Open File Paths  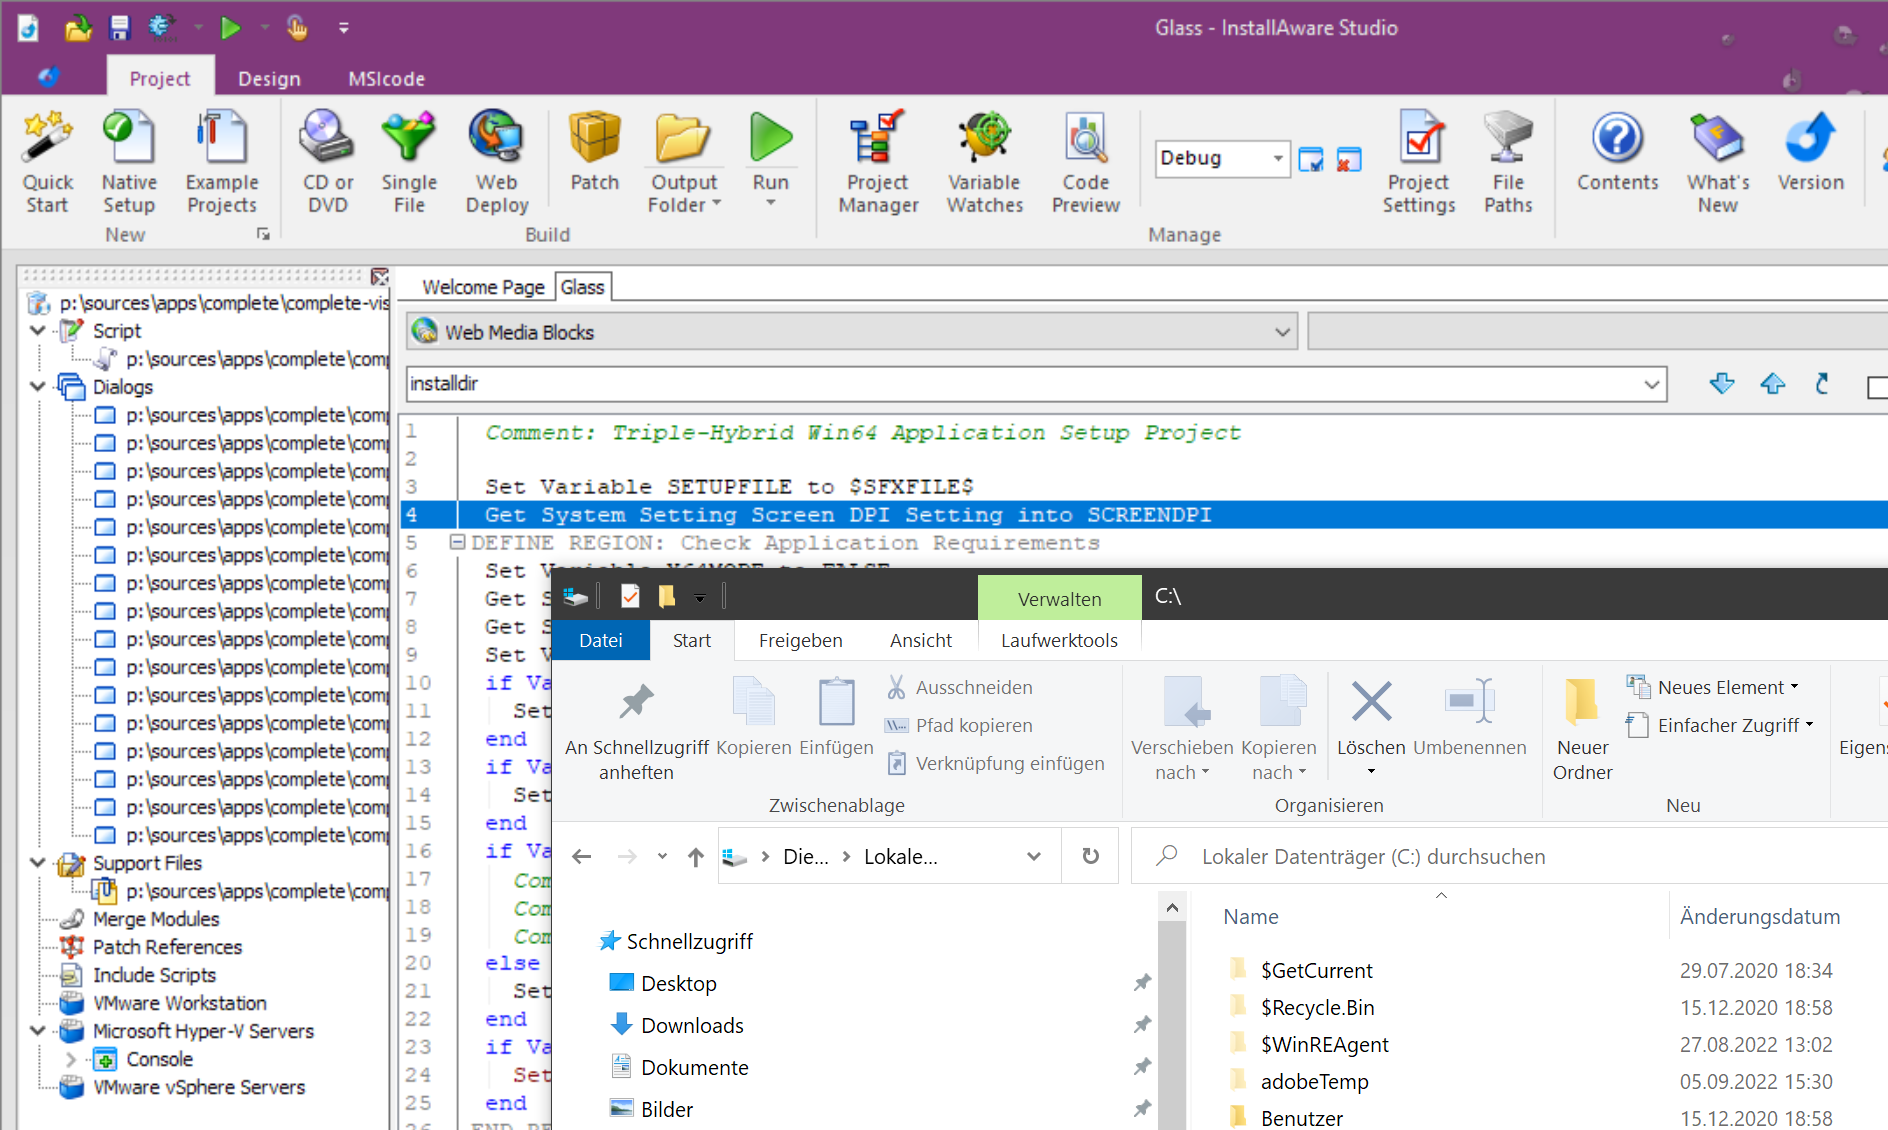tap(1508, 162)
